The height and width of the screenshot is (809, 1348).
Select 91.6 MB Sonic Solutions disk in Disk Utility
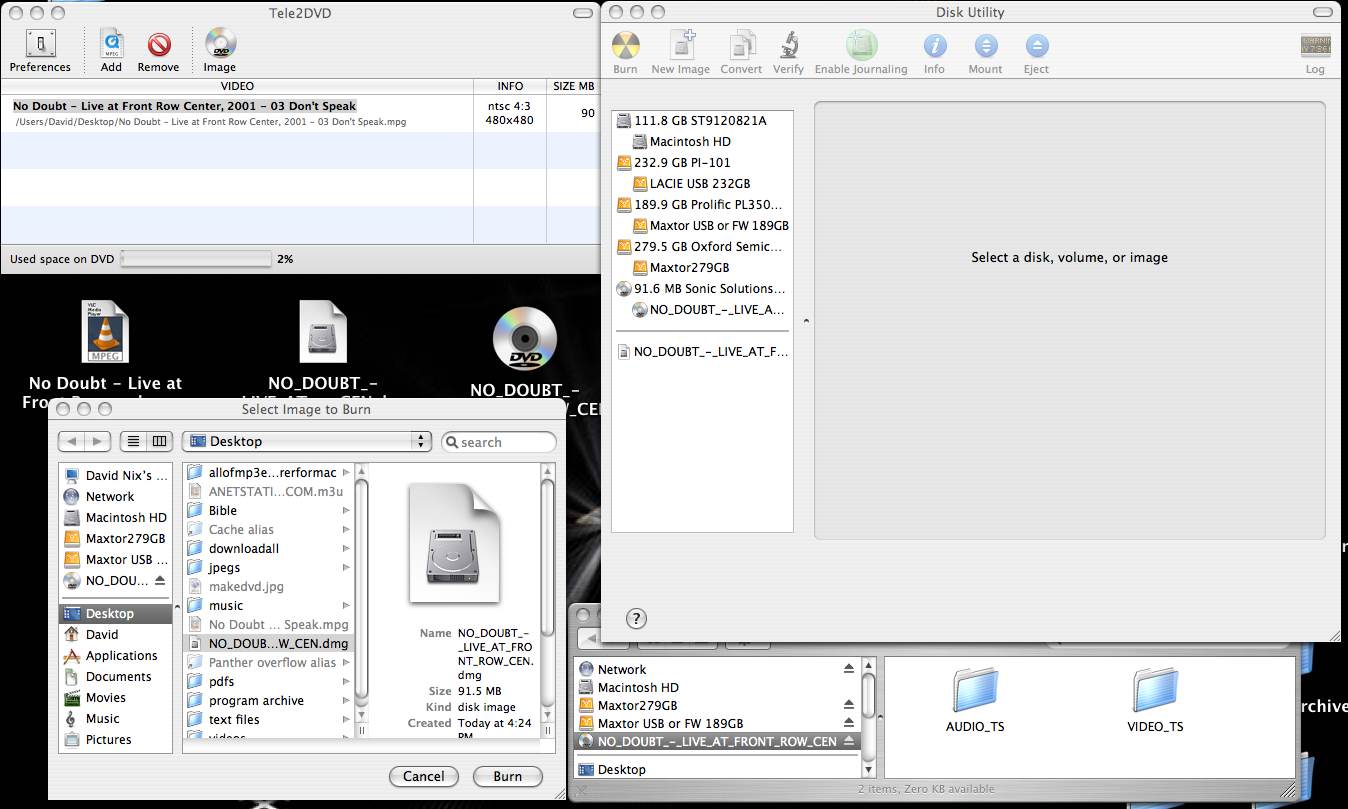tap(701, 288)
